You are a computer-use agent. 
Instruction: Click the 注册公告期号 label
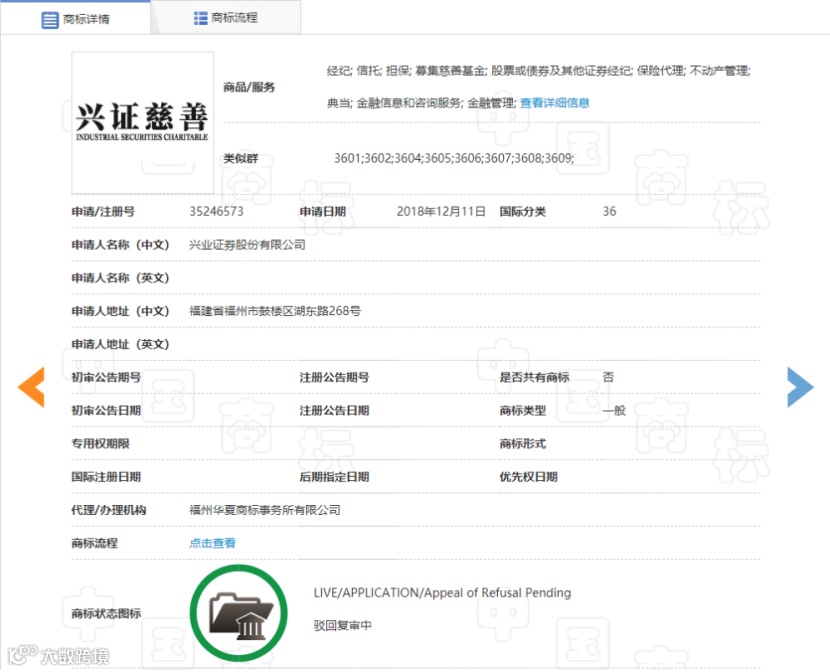click(335, 377)
